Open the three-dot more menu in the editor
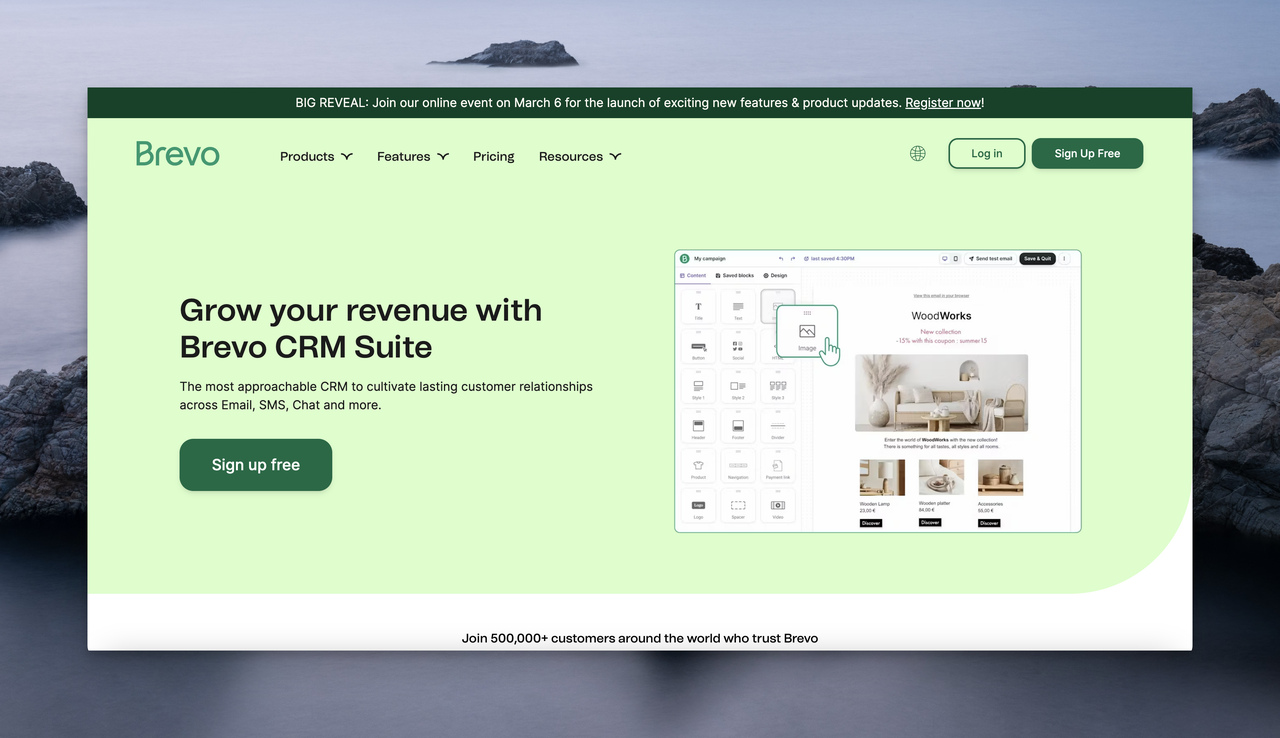The image size is (1280, 738). click(1064, 258)
